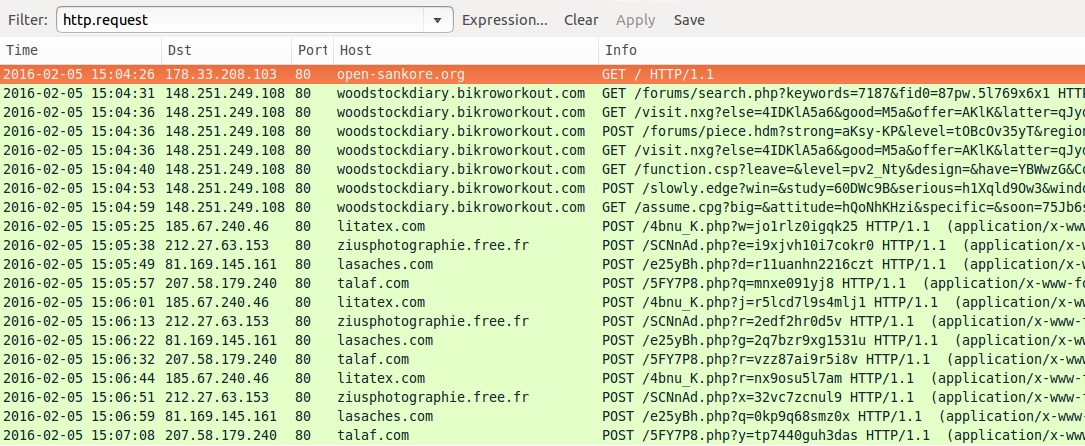
Task: Select the /forums/search.php GET packet row
Action: [x=542, y=94]
